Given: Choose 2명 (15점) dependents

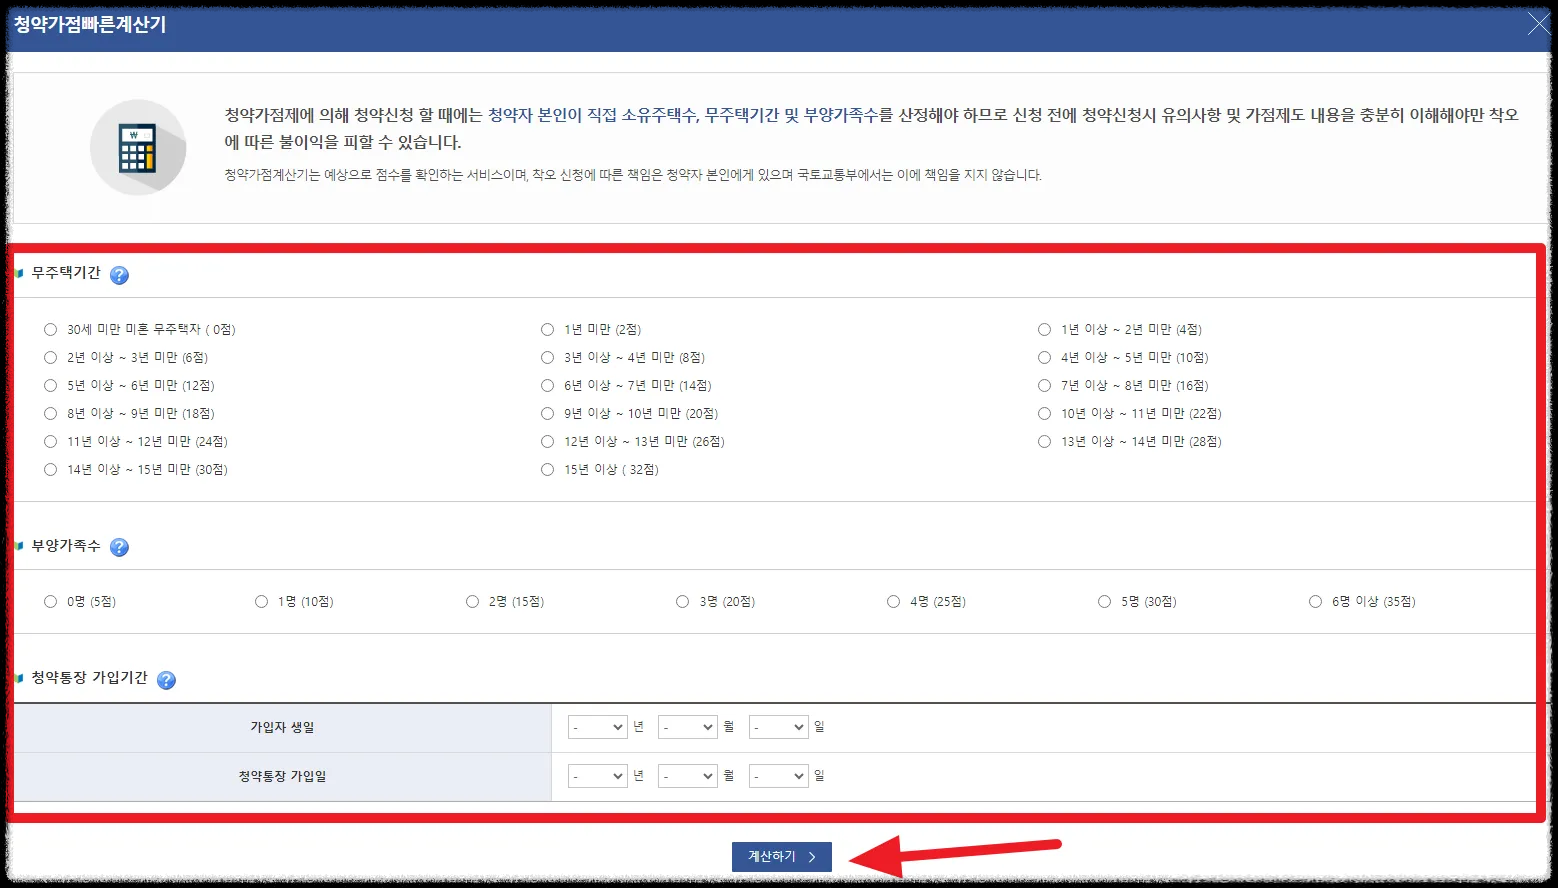Looking at the screenshot, I should [x=472, y=601].
